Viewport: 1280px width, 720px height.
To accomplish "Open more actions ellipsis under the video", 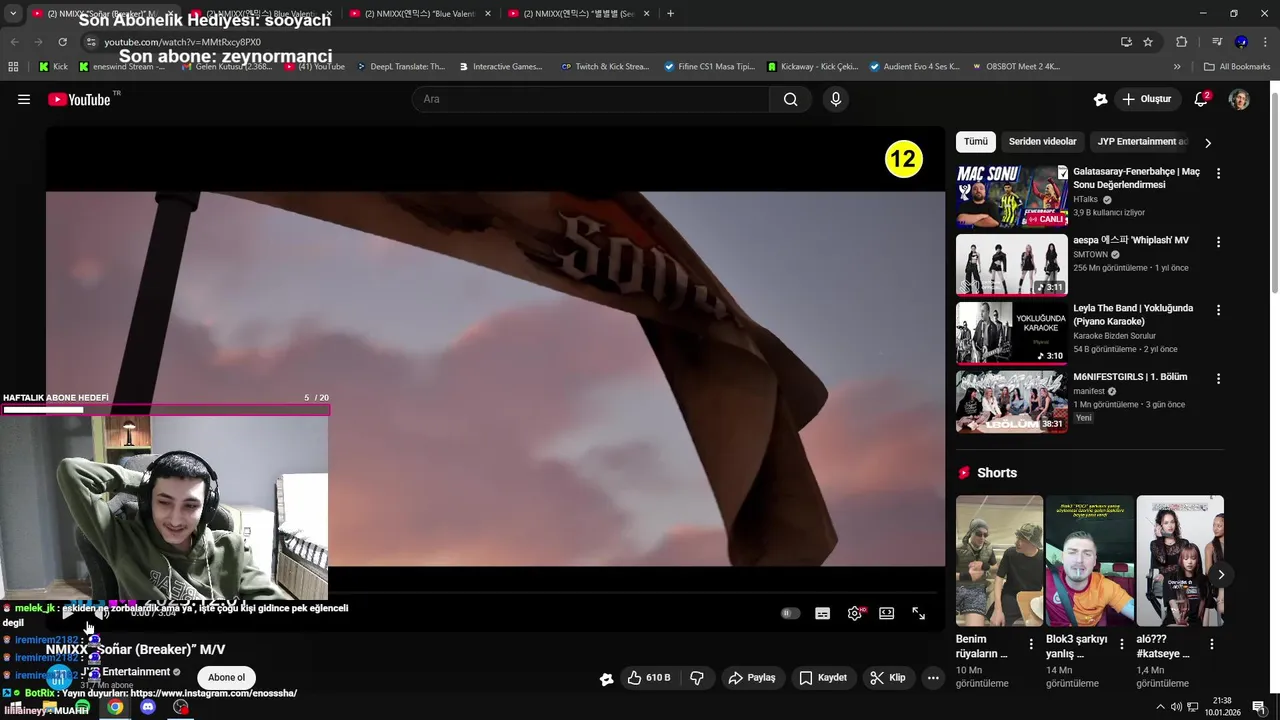I will pyautogui.click(x=933, y=678).
